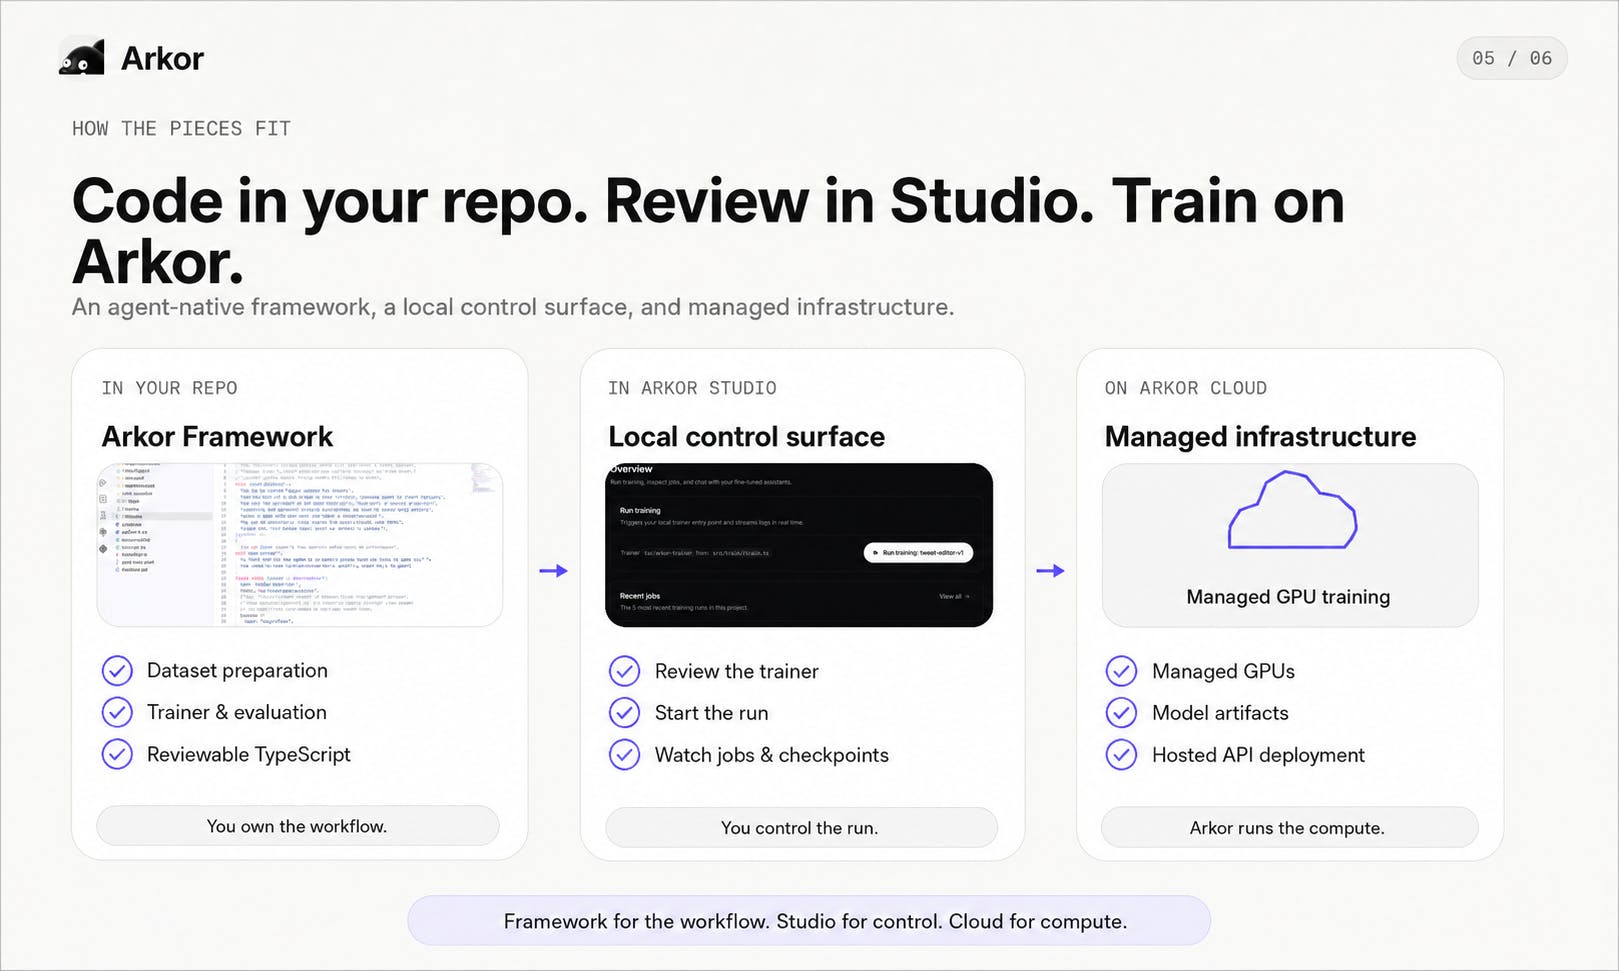
Task: Click the 'Reviewable TypeScript' text
Action: click(249, 754)
